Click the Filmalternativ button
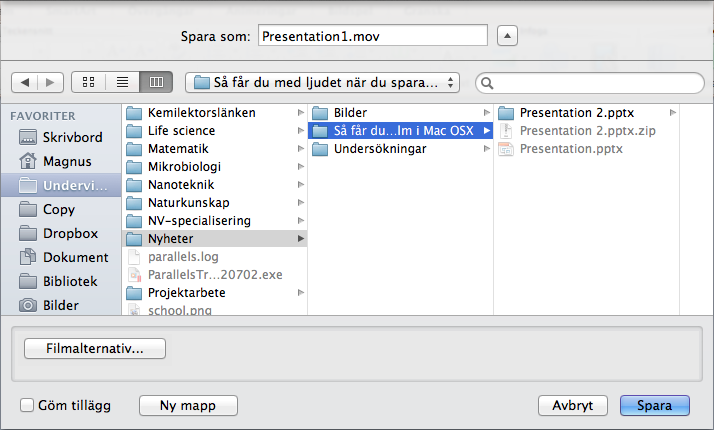The height and width of the screenshot is (430, 714). [95, 348]
